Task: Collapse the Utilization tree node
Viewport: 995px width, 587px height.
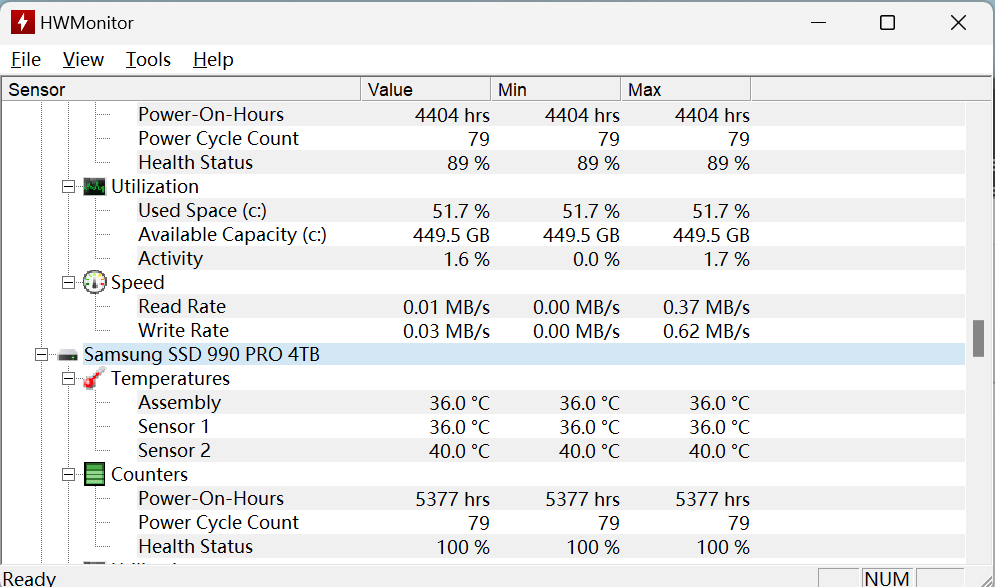Action: click(68, 187)
